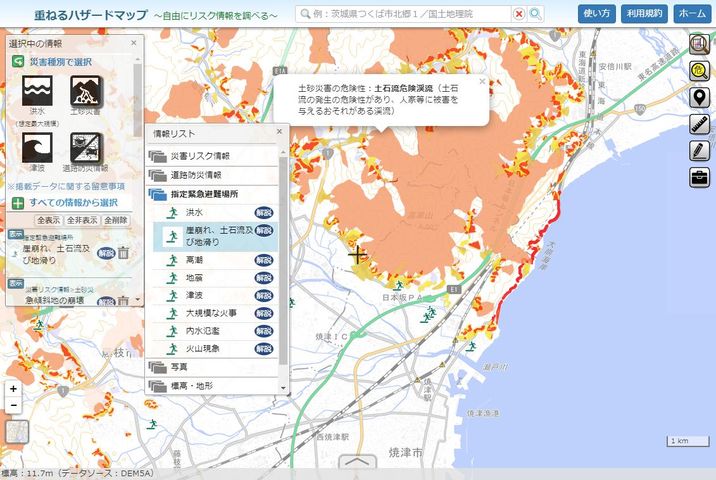Select the pencil drawing tool
This screenshot has width=716, height=480.
click(x=700, y=150)
